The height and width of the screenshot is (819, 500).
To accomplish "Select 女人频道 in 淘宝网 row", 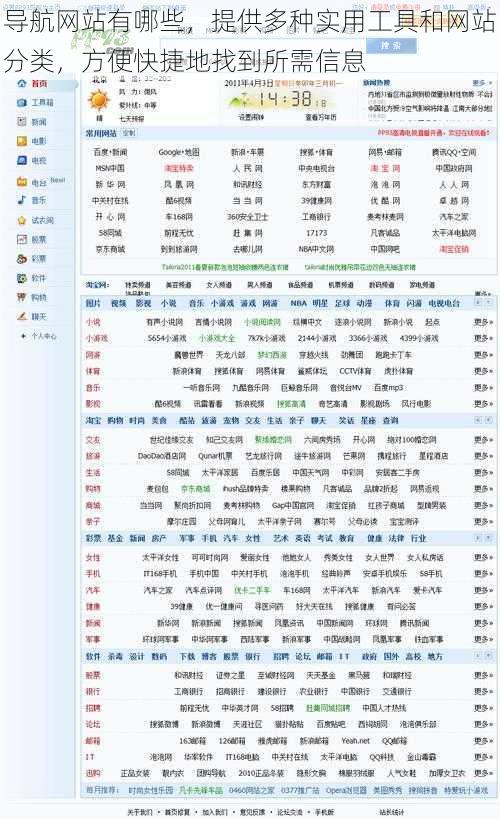I will [x=219, y=285].
